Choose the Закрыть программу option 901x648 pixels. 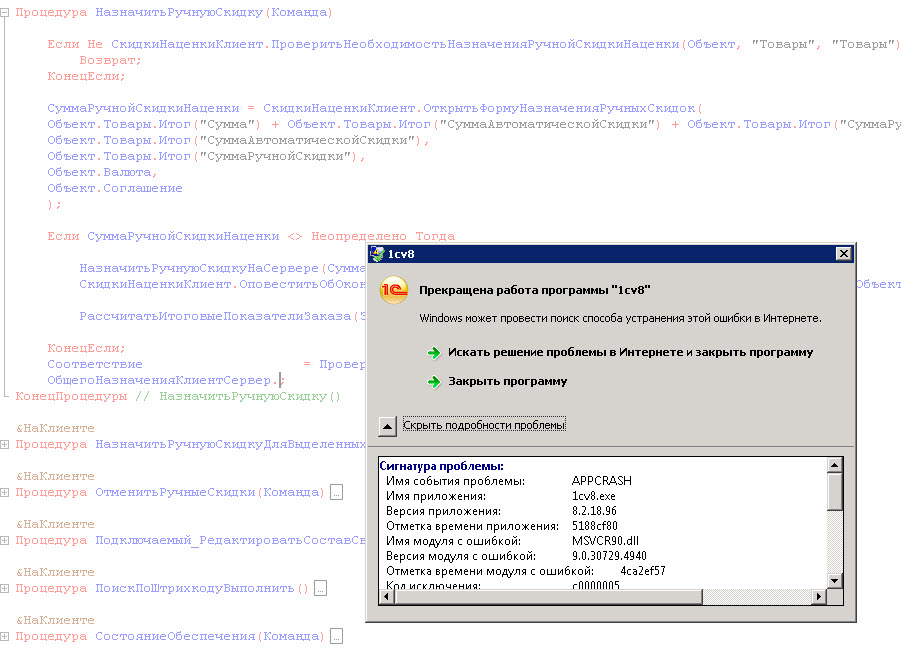click(x=507, y=381)
